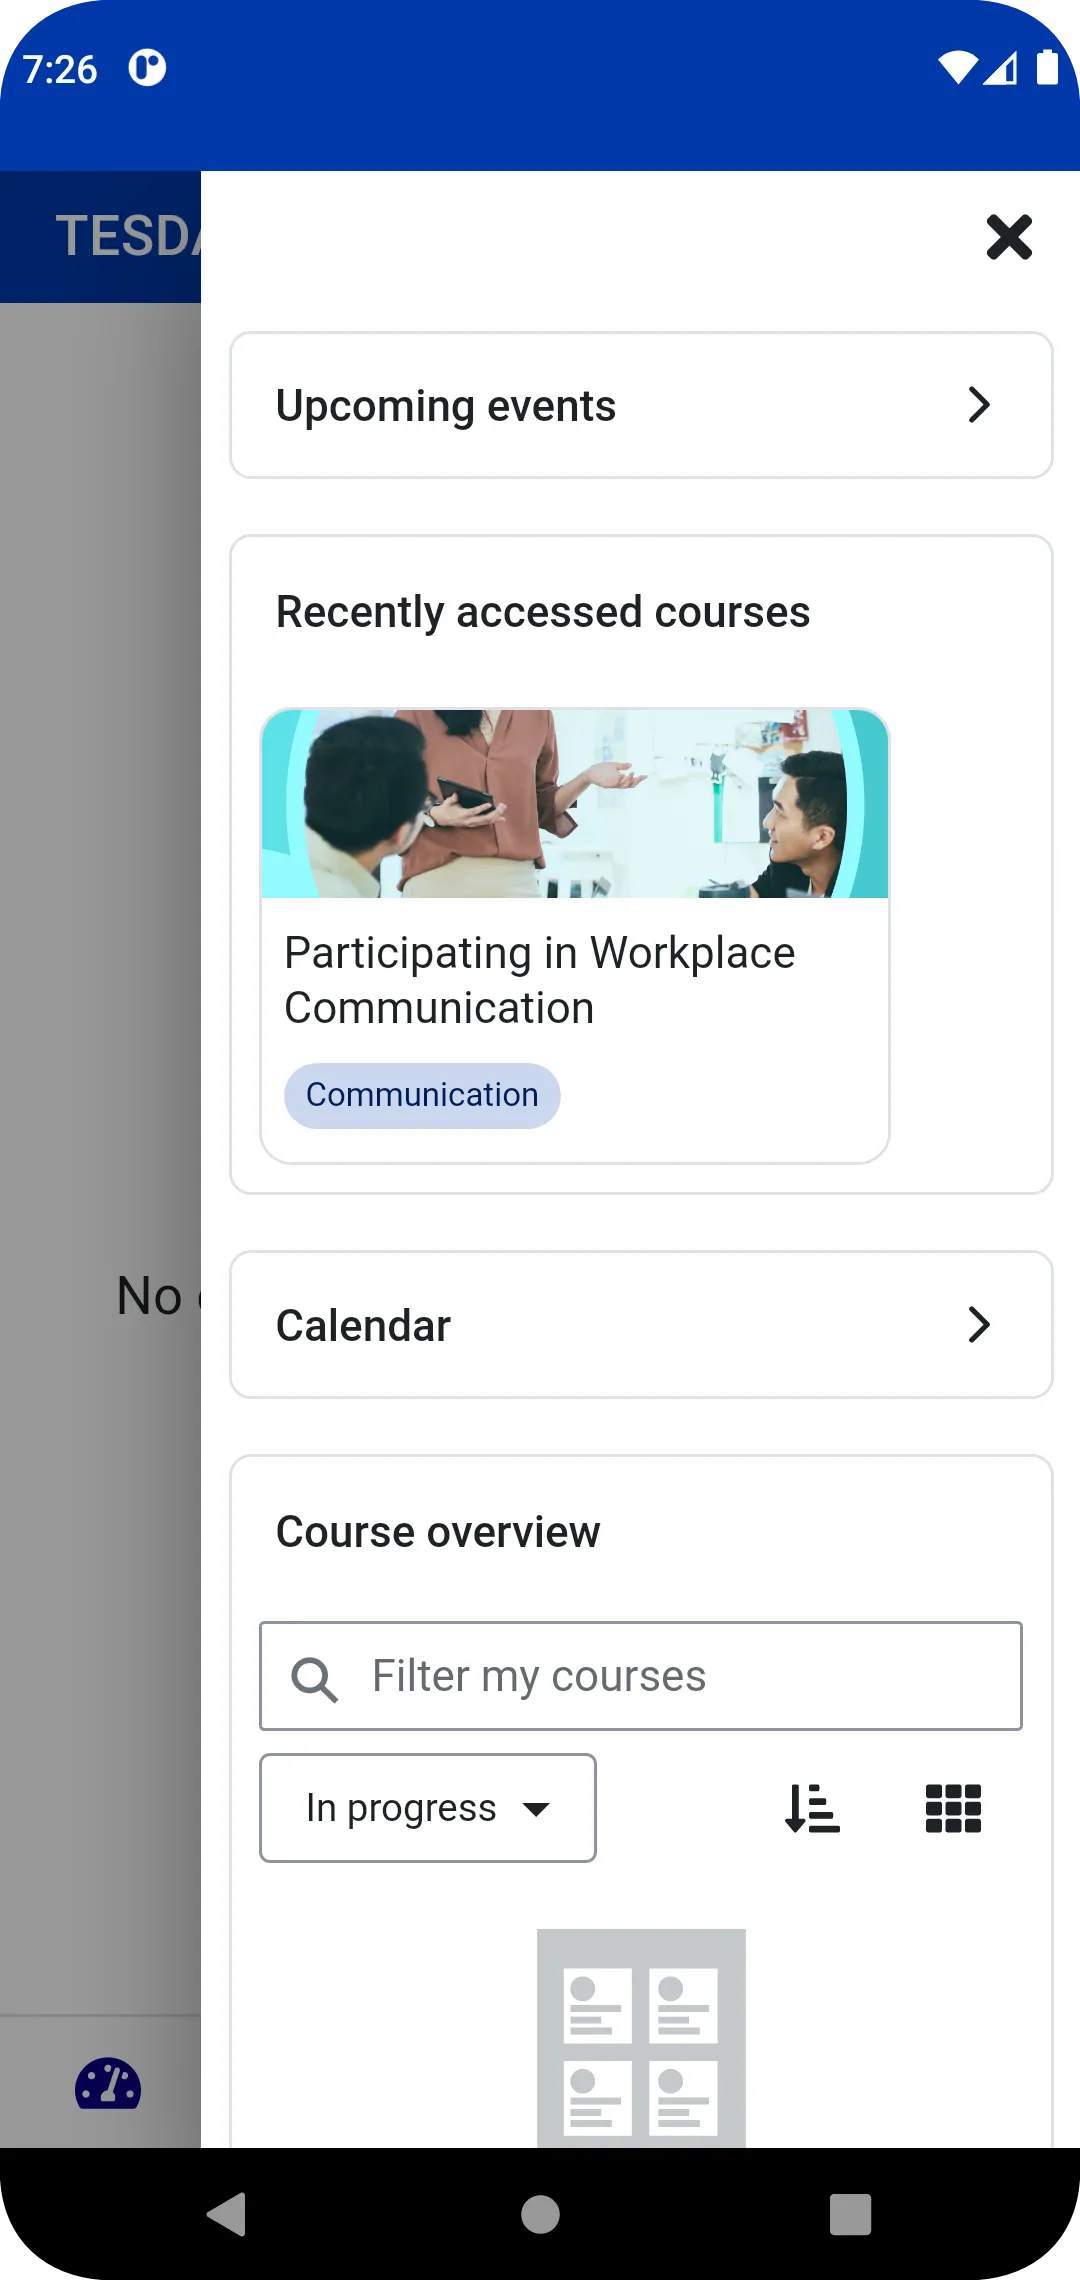The width and height of the screenshot is (1080, 2280).
Task: Expand the Upcoming events chevron
Action: tap(979, 405)
